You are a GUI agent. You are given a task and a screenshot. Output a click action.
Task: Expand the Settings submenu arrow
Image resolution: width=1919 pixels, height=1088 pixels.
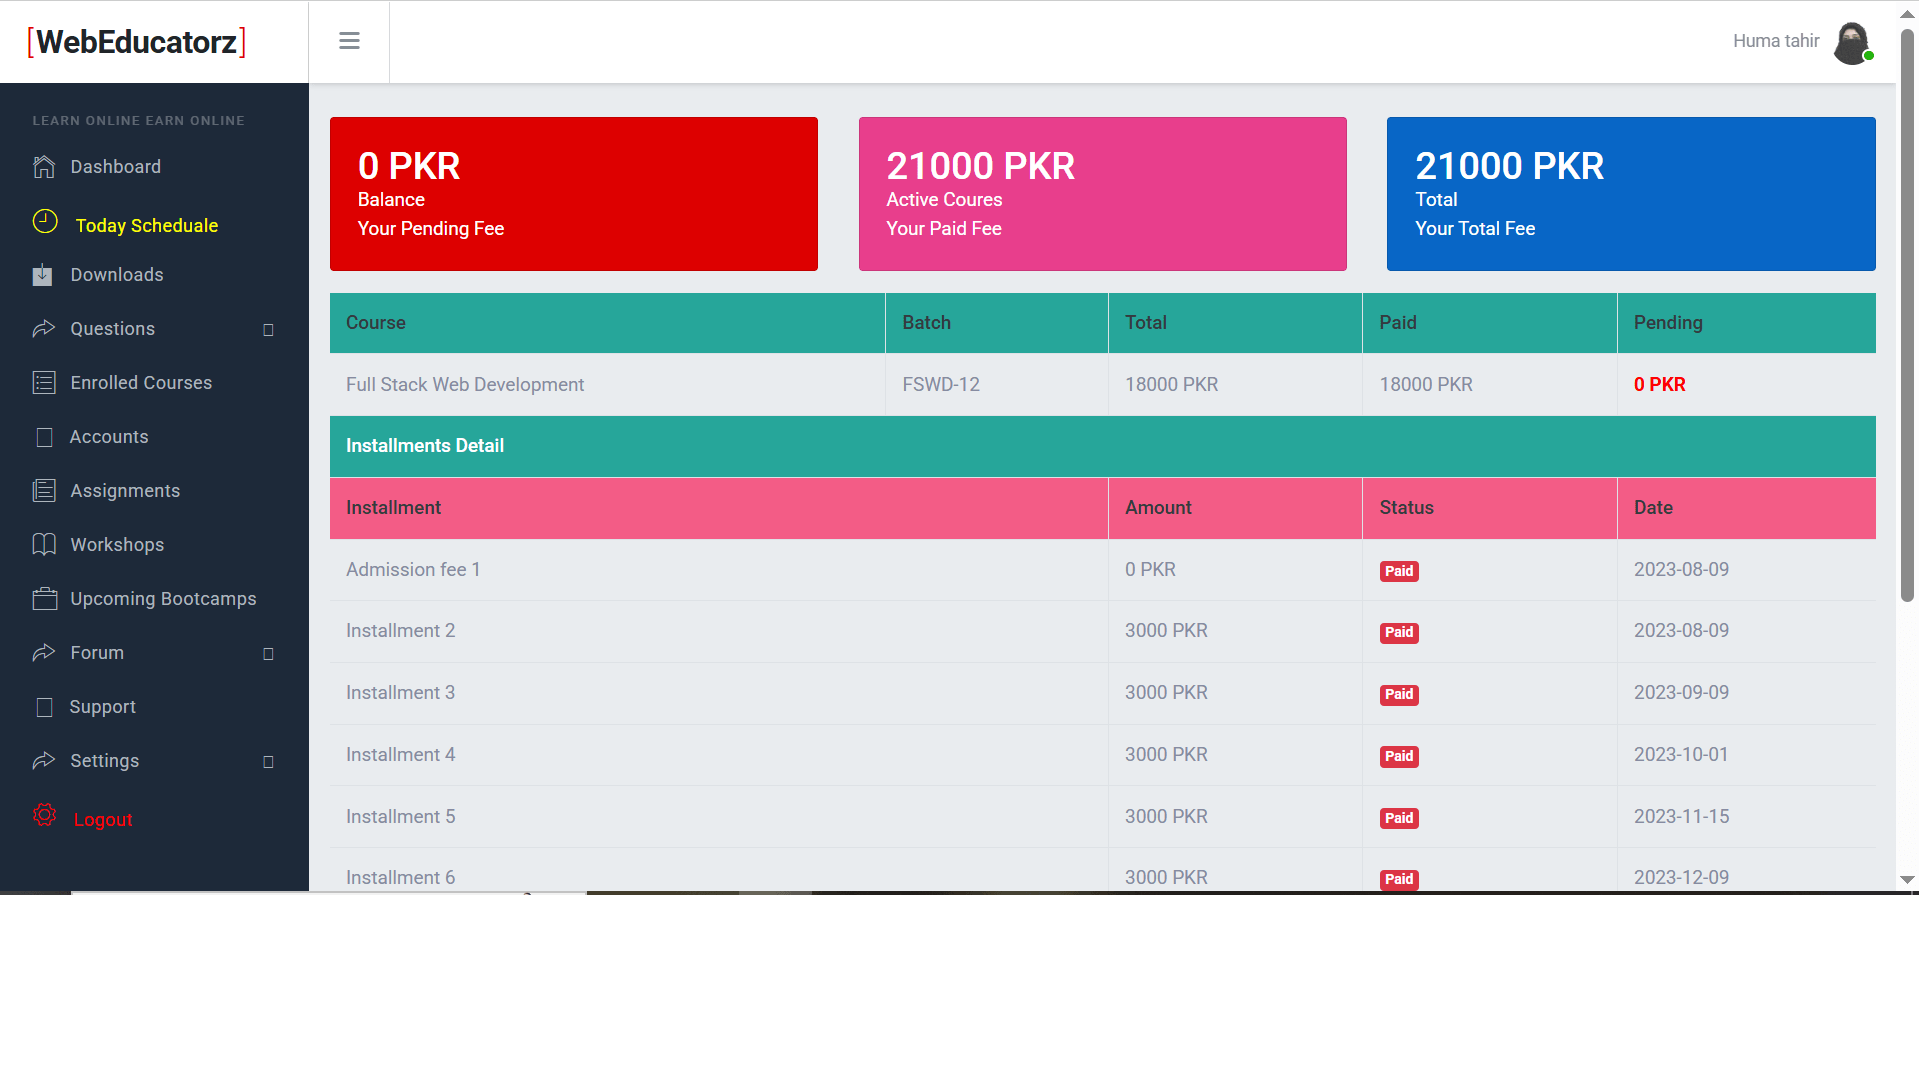(x=268, y=762)
